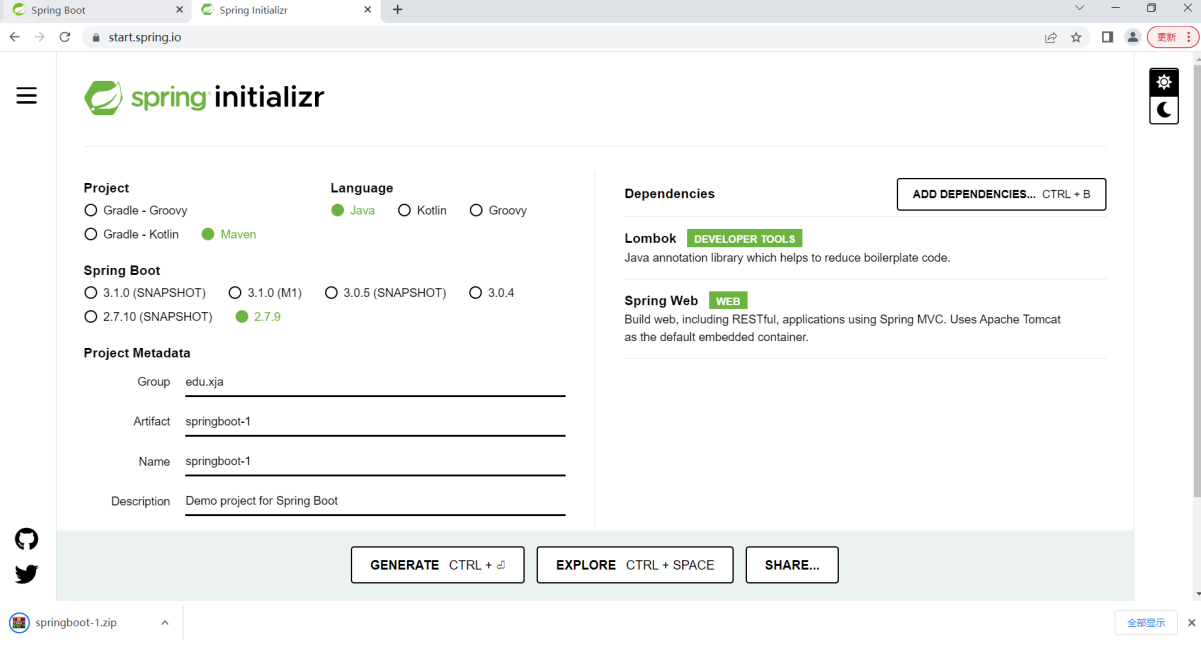Close the Spring Initializr tab
1201x651 pixels.
(367, 10)
